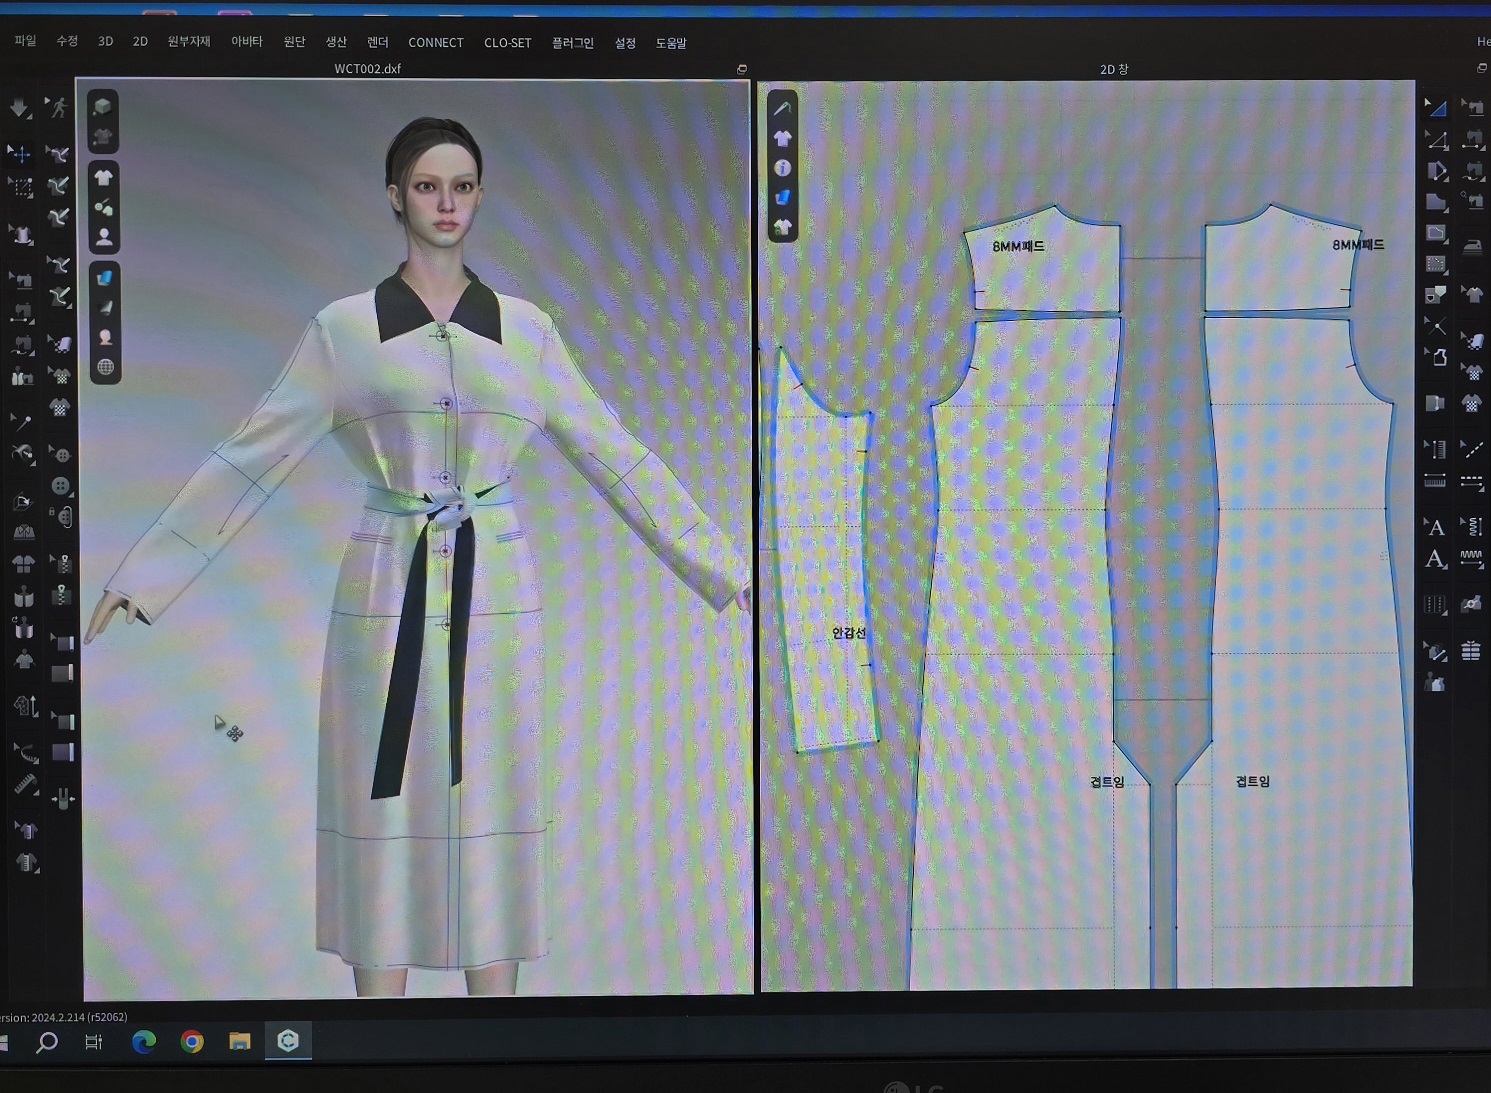Screen dimensions: 1491x1093
Task: Open the 설정 menu
Action: coord(625,43)
